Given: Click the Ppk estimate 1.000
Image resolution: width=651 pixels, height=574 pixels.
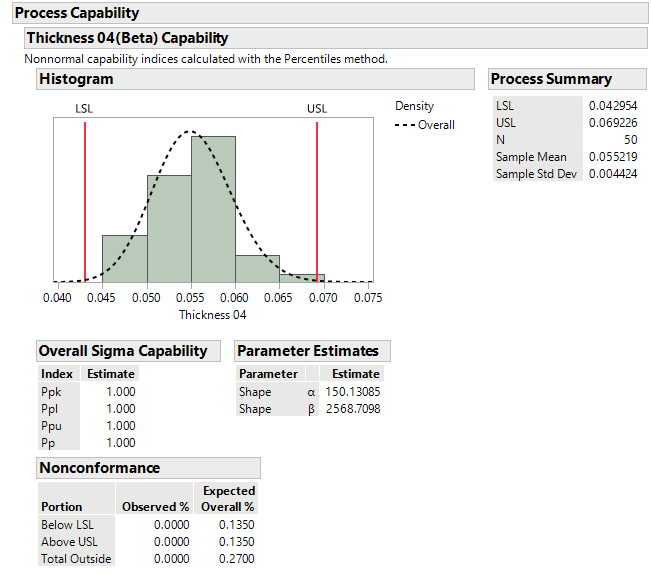Looking at the screenshot, I should 121,392.
